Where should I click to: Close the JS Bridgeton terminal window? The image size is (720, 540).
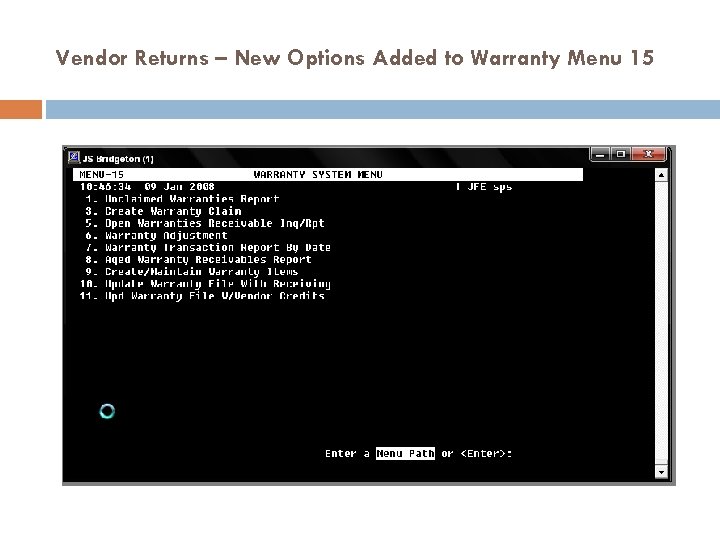(648, 154)
